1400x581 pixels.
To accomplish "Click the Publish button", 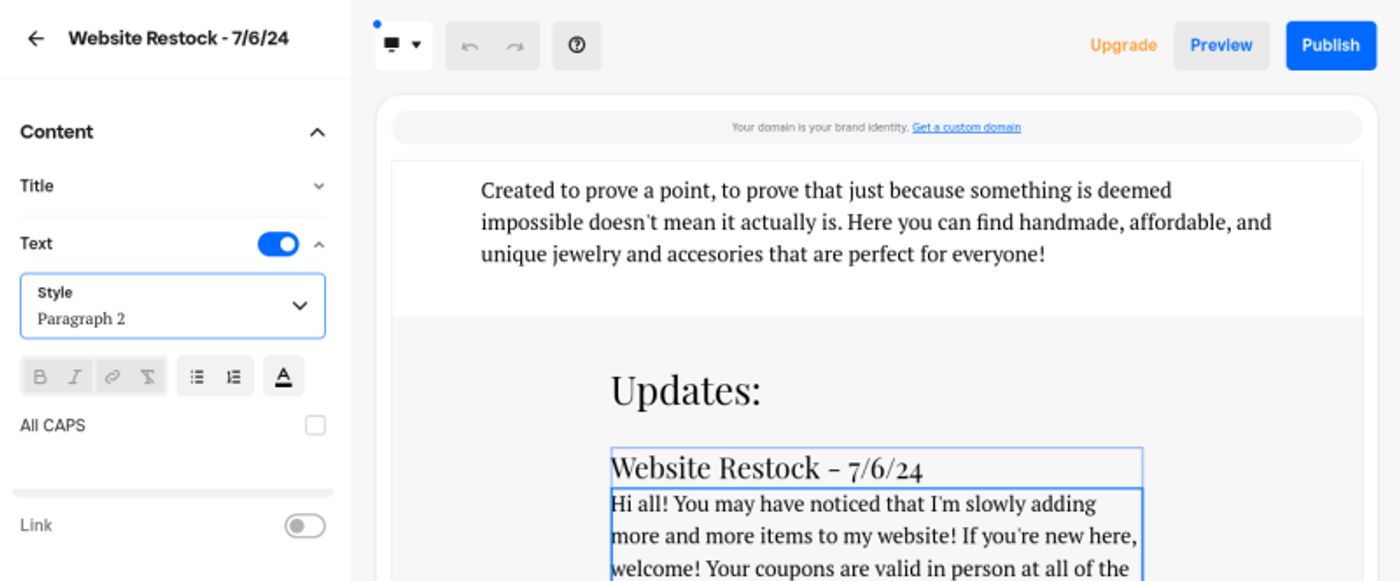I will (x=1330, y=45).
